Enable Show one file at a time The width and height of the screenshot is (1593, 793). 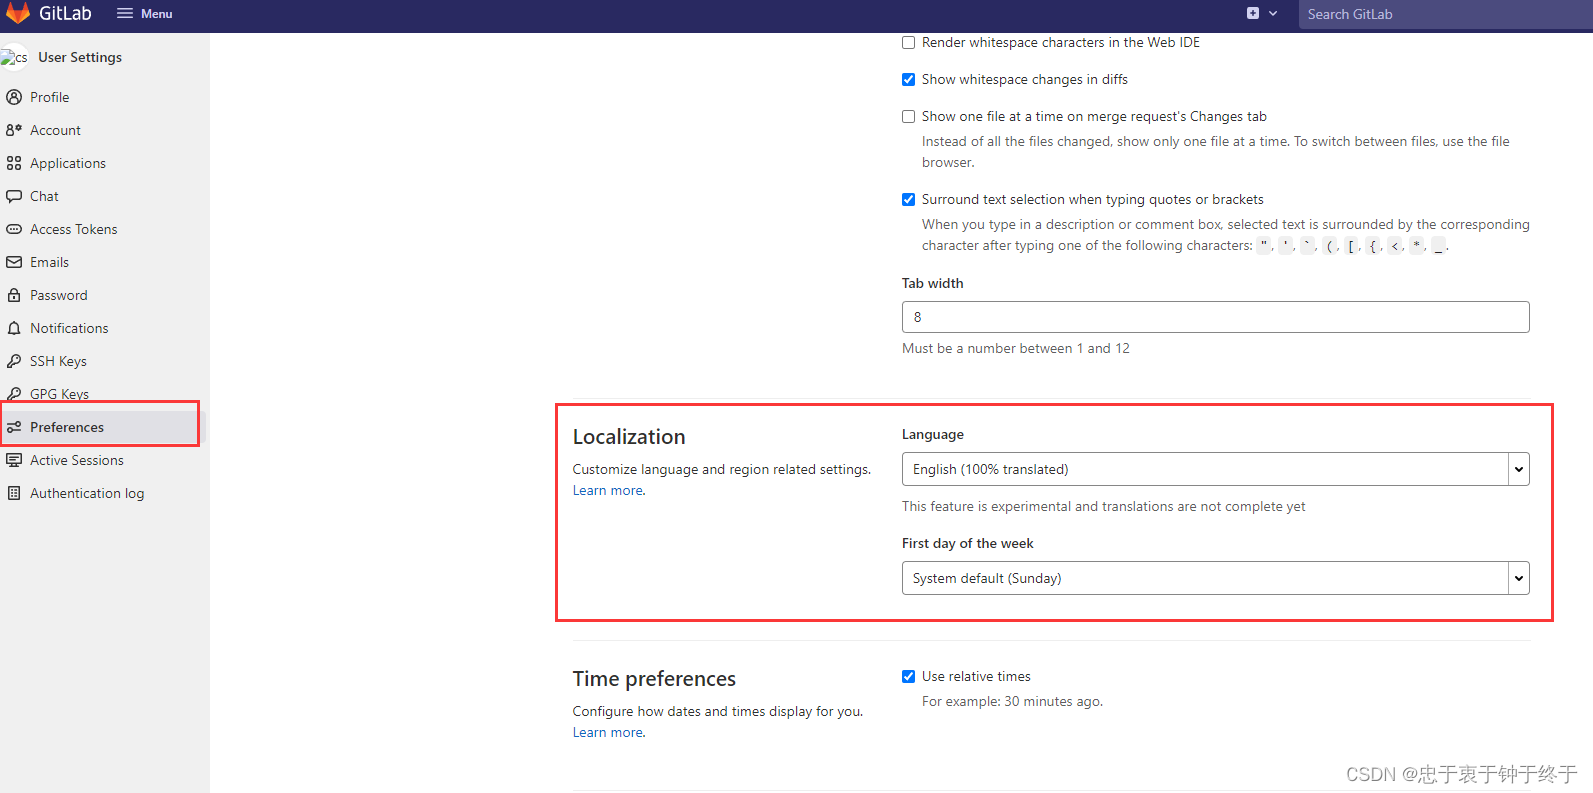908,116
